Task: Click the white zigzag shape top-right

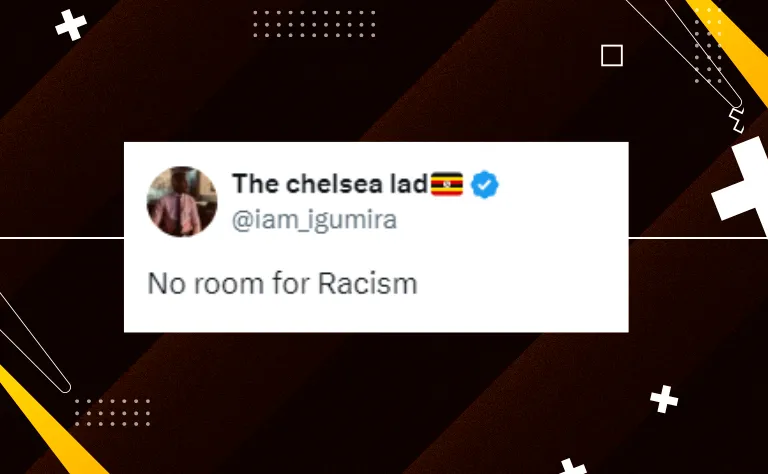Action: pyautogui.click(x=737, y=120)
